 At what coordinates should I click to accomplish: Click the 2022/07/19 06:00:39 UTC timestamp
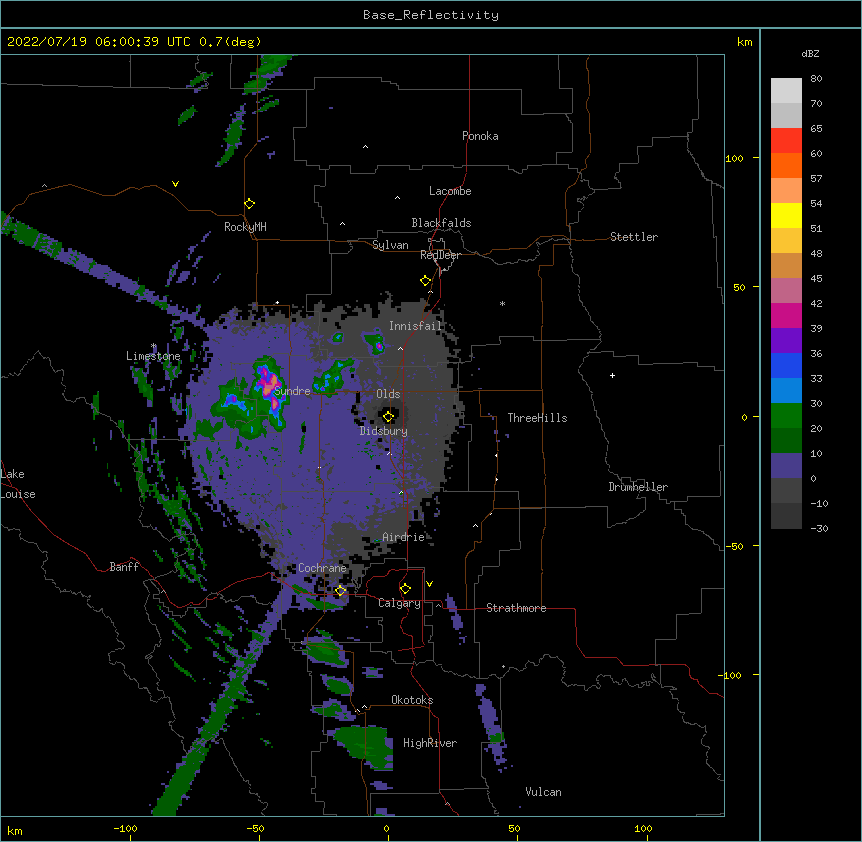coord(99,42)
